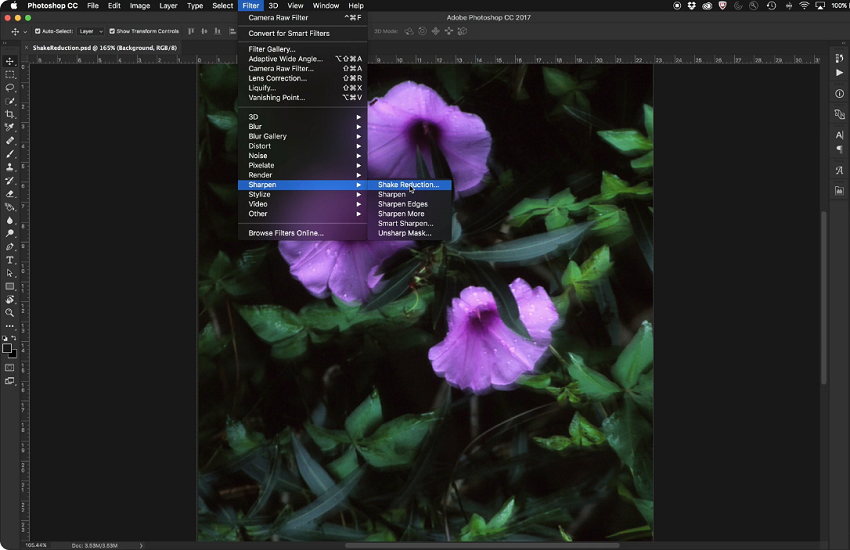The width and height of the screenshot is (850, 550).
Task: Choose Sharpen Edges filter
Action: point(409,204)
